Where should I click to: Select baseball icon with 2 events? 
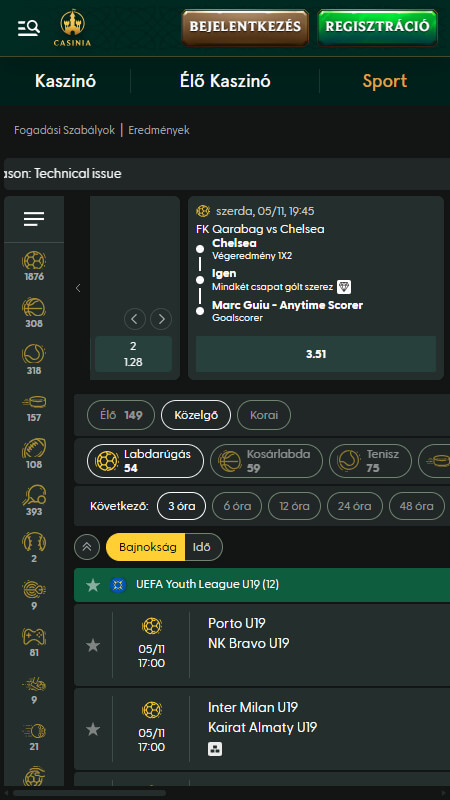pos(34,542)
